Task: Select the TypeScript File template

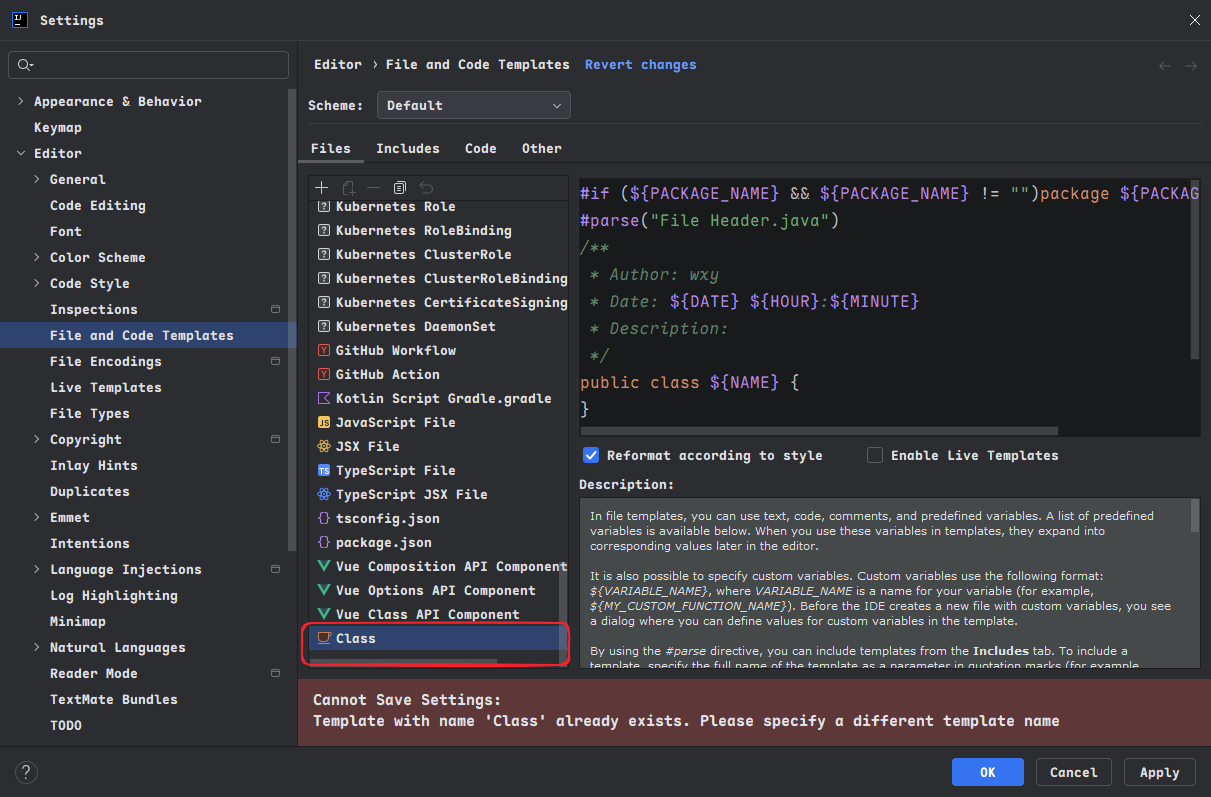Action: click(395, 471)
